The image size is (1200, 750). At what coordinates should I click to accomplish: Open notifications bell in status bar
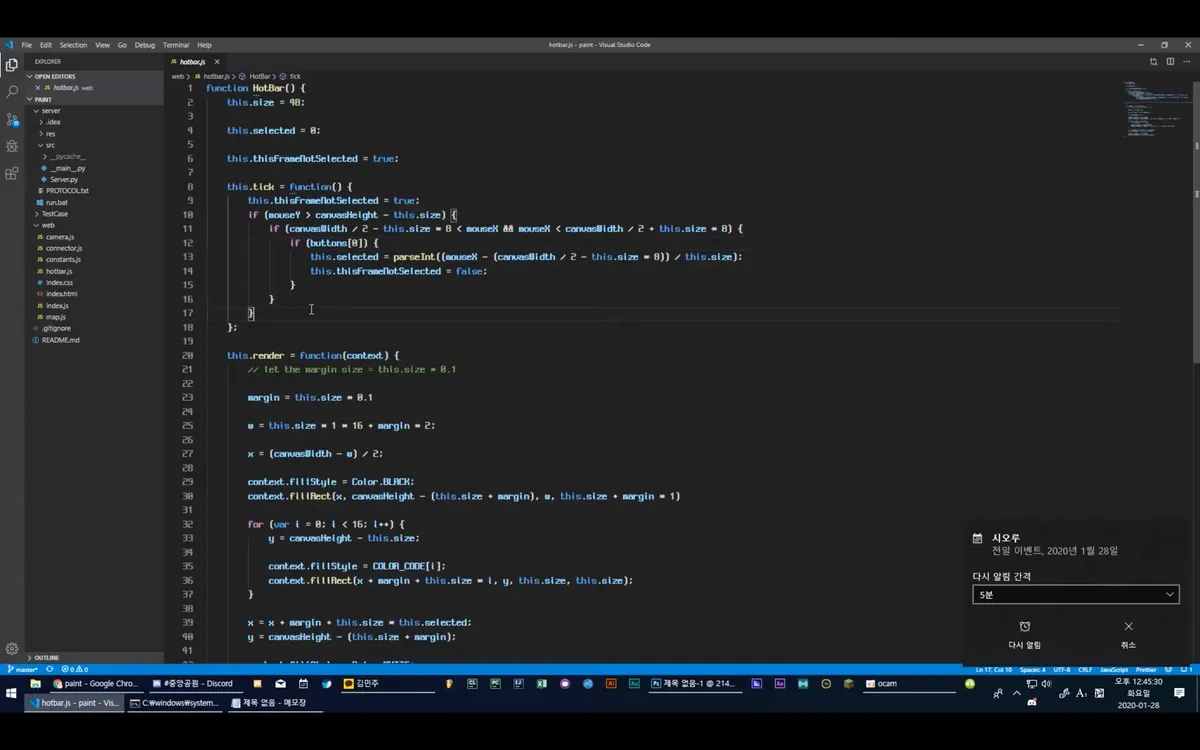coord(1189,669)
